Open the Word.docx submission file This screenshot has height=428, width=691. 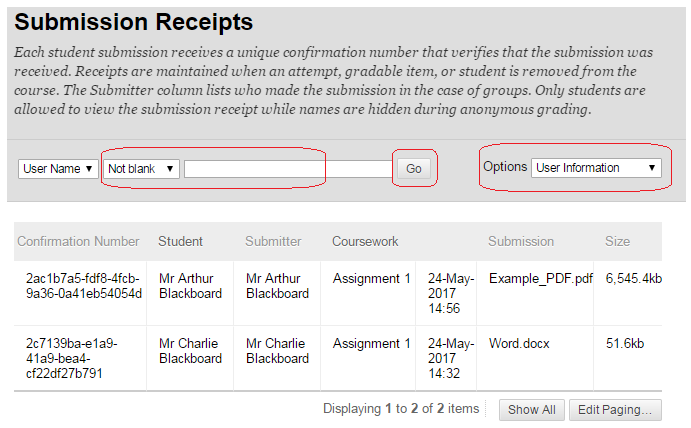tap(518, 343)
